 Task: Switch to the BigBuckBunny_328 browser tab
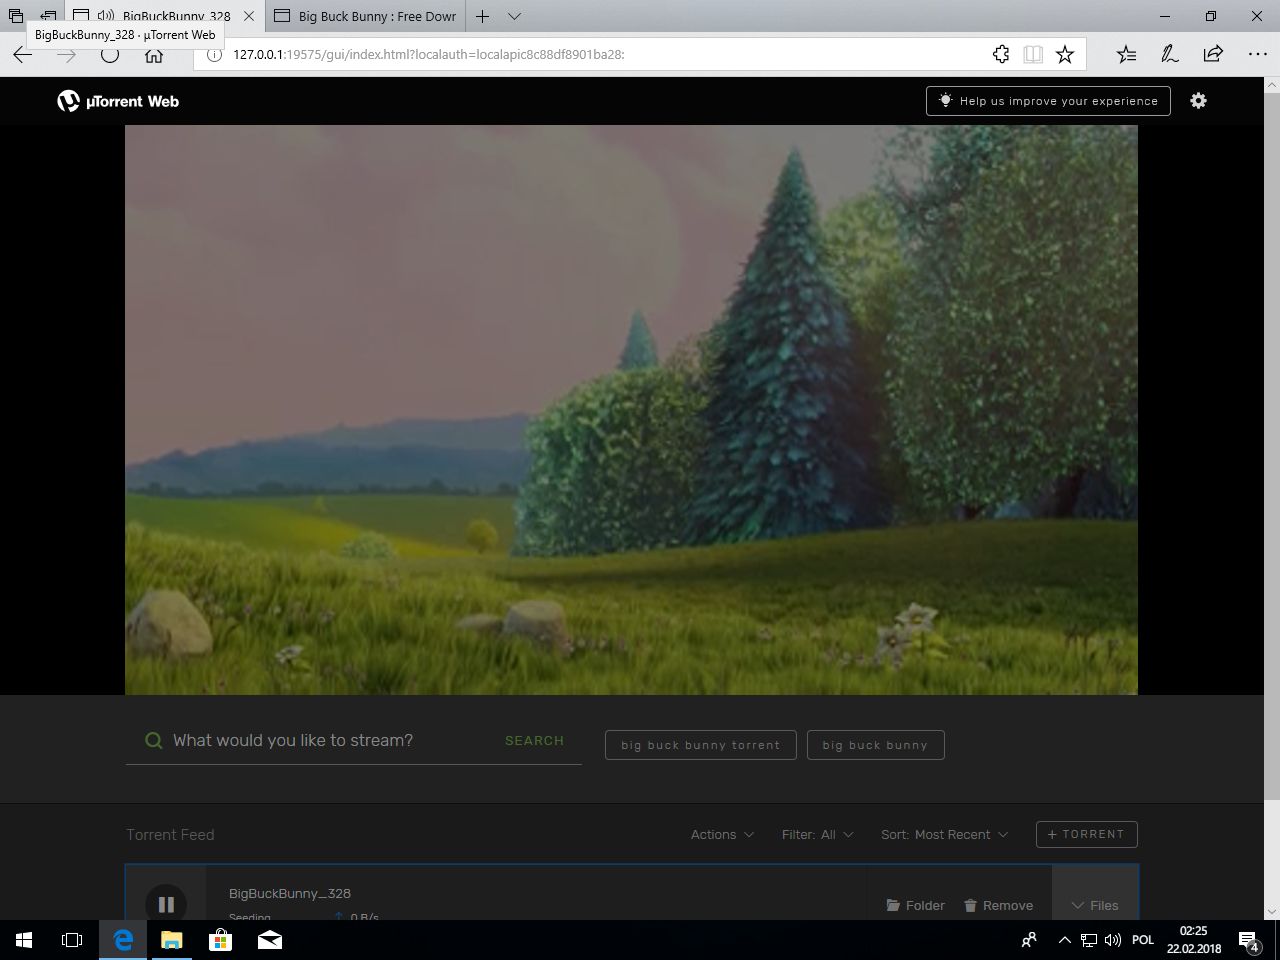point(165,16)
